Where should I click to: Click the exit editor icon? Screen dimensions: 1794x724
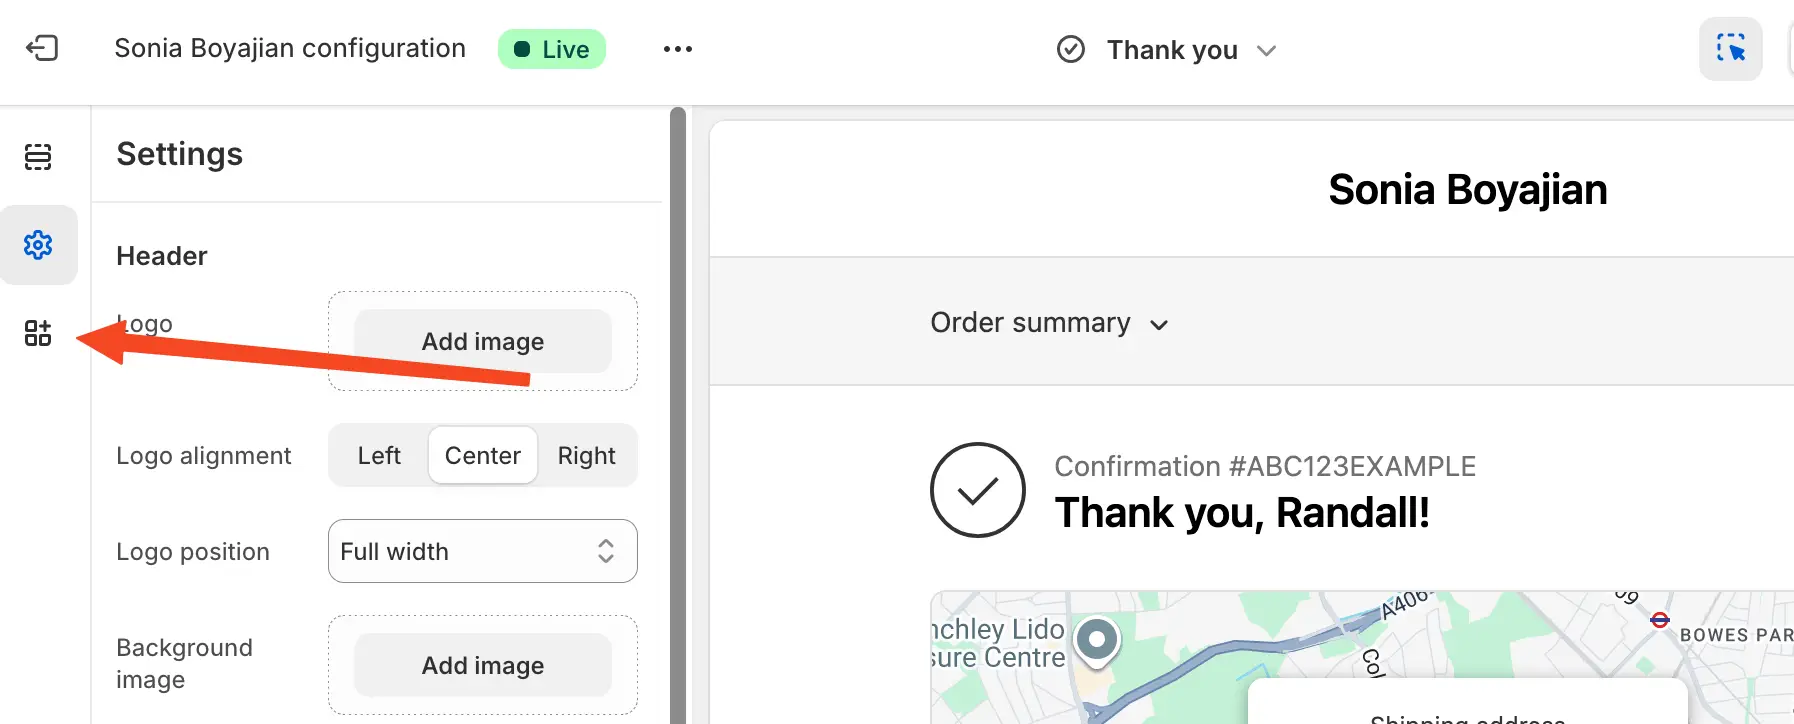42,48
